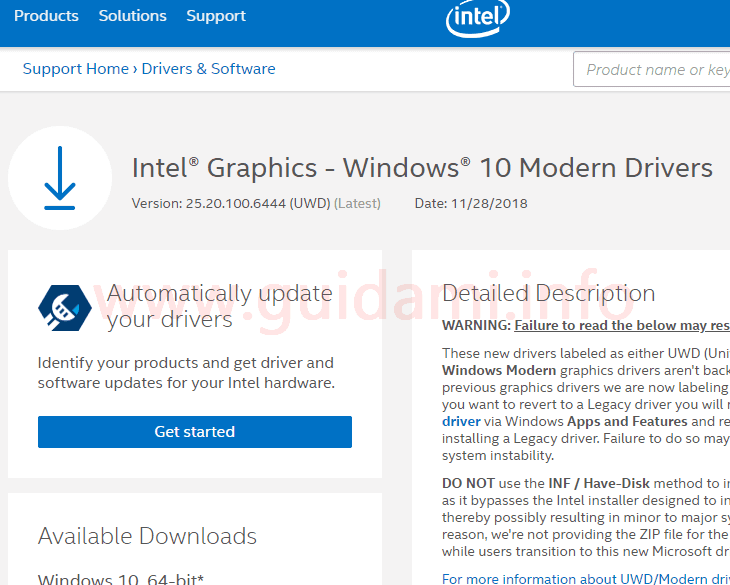Click the 'Windows 10, 64-bit*' entry
Screen dimensions: 730x585
[x=121, y=578]
